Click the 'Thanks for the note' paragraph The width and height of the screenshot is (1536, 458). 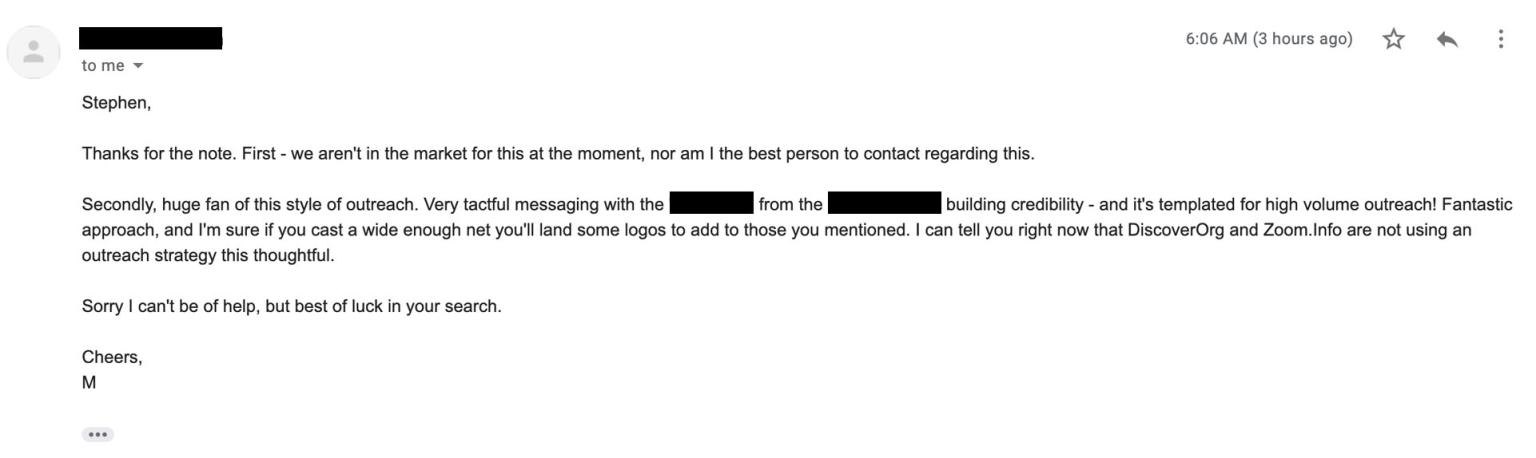(560, 154)
